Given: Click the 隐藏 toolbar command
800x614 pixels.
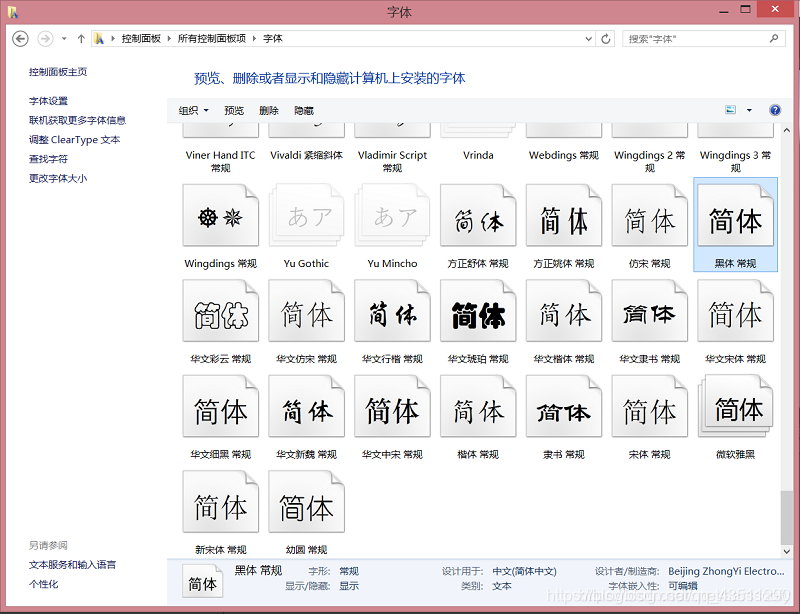Looking at the screenshot, I should (304, 110).
